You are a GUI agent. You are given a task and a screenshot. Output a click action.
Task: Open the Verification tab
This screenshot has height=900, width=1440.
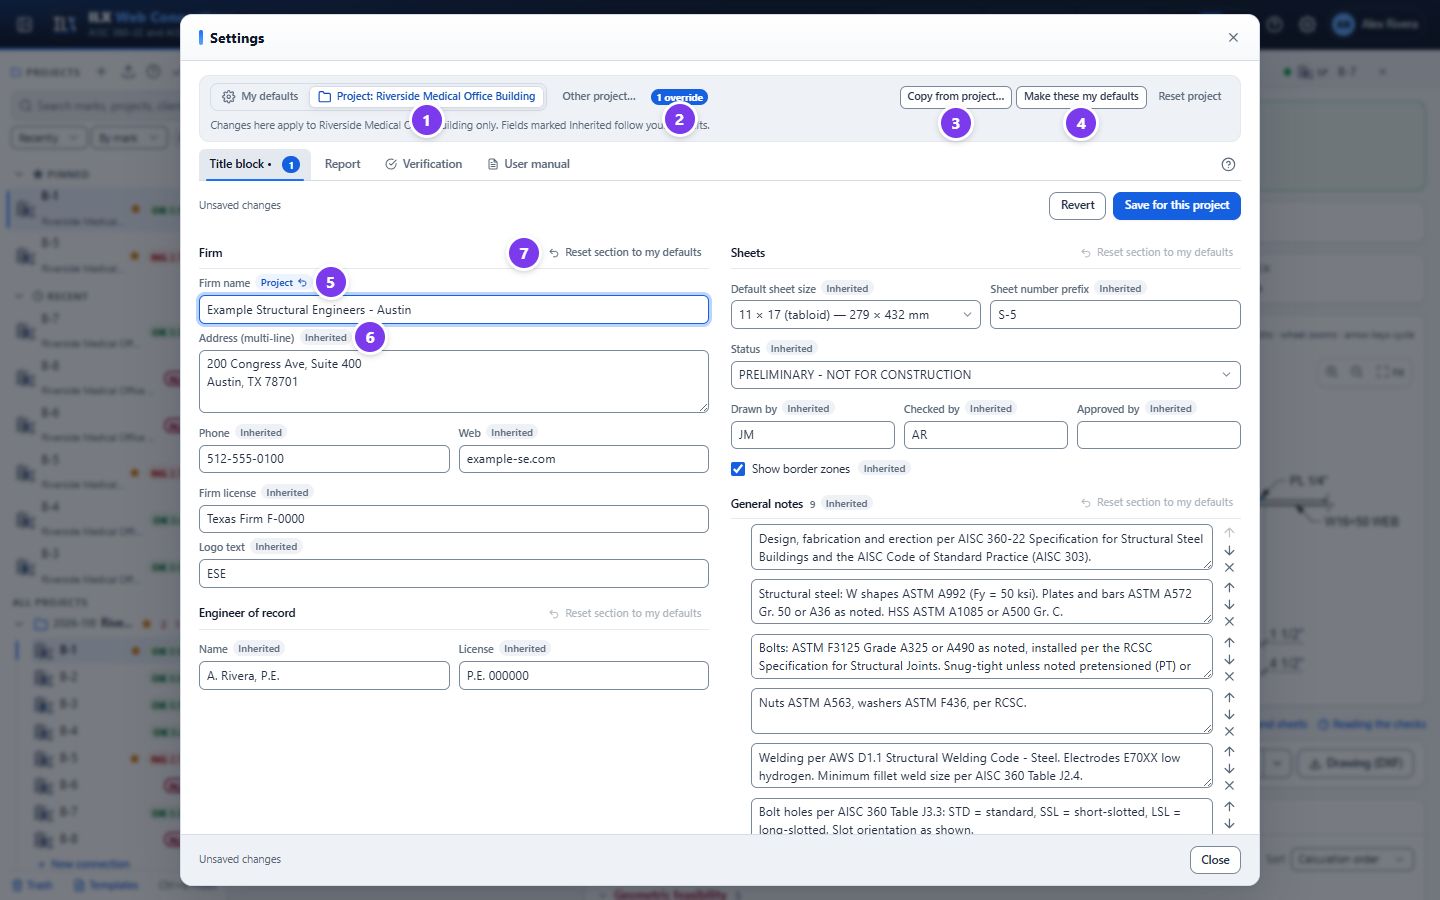[x=424, y=164]
